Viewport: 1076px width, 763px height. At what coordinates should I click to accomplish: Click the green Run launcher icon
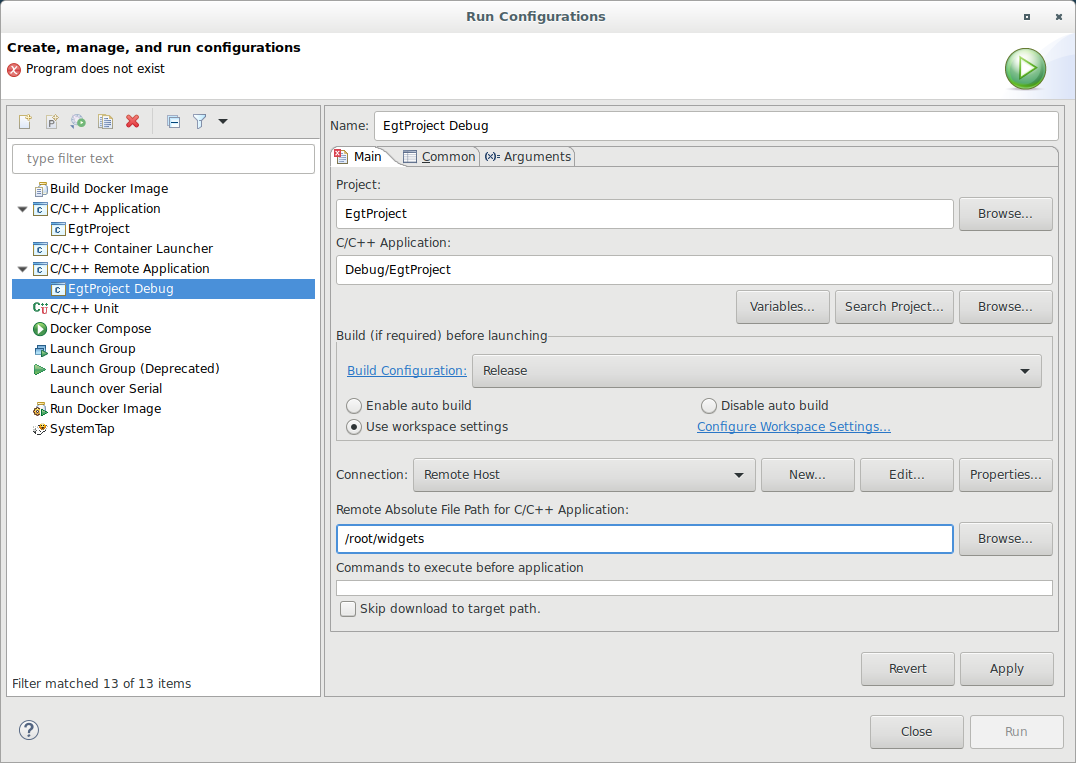(x=1024, y=70)
